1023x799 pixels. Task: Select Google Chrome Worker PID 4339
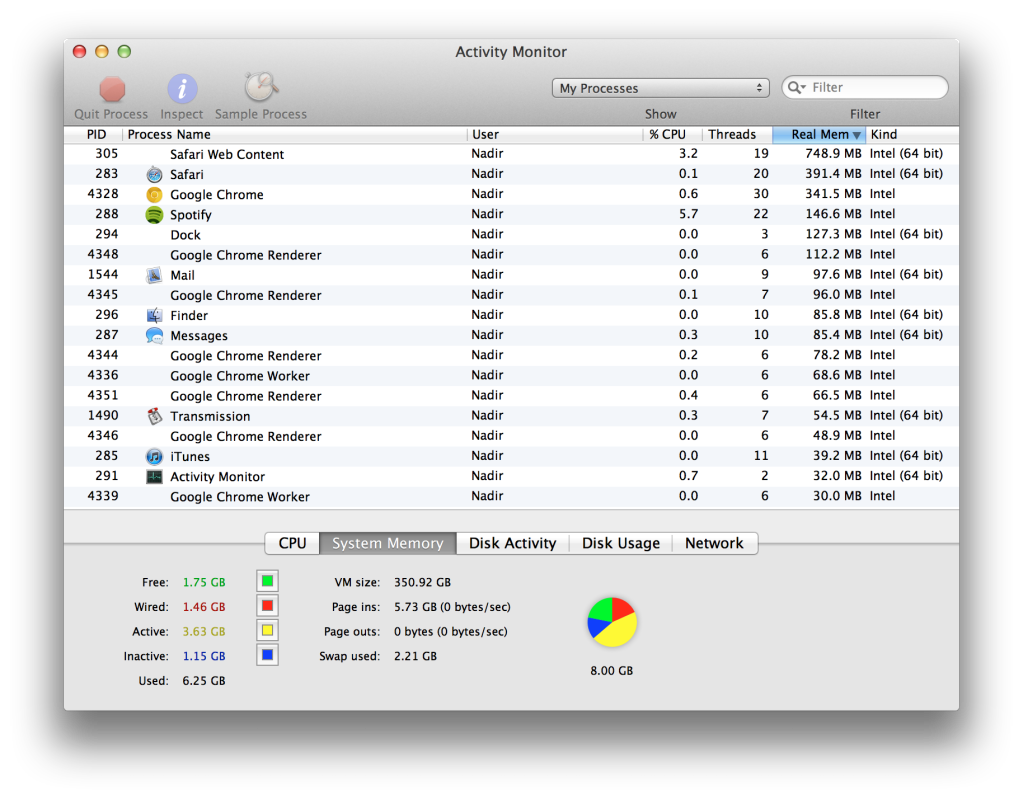coord(512,497)
